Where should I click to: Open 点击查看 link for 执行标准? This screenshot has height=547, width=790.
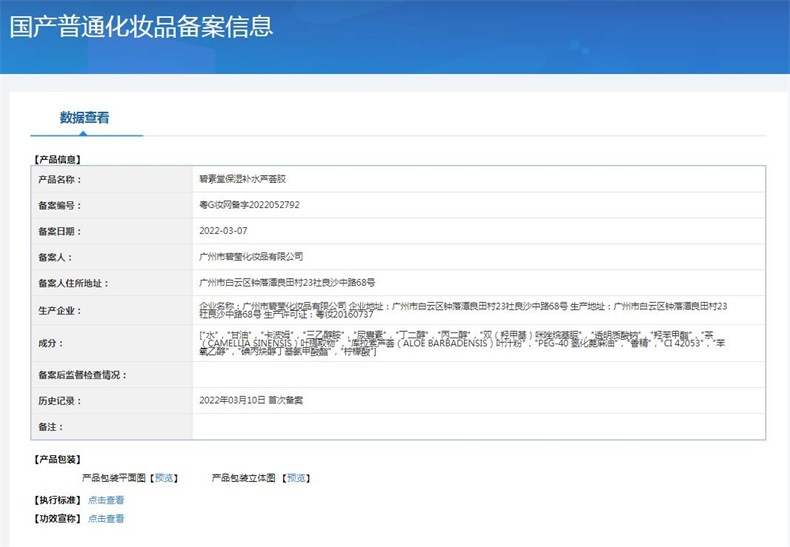[x=106, y=500]
